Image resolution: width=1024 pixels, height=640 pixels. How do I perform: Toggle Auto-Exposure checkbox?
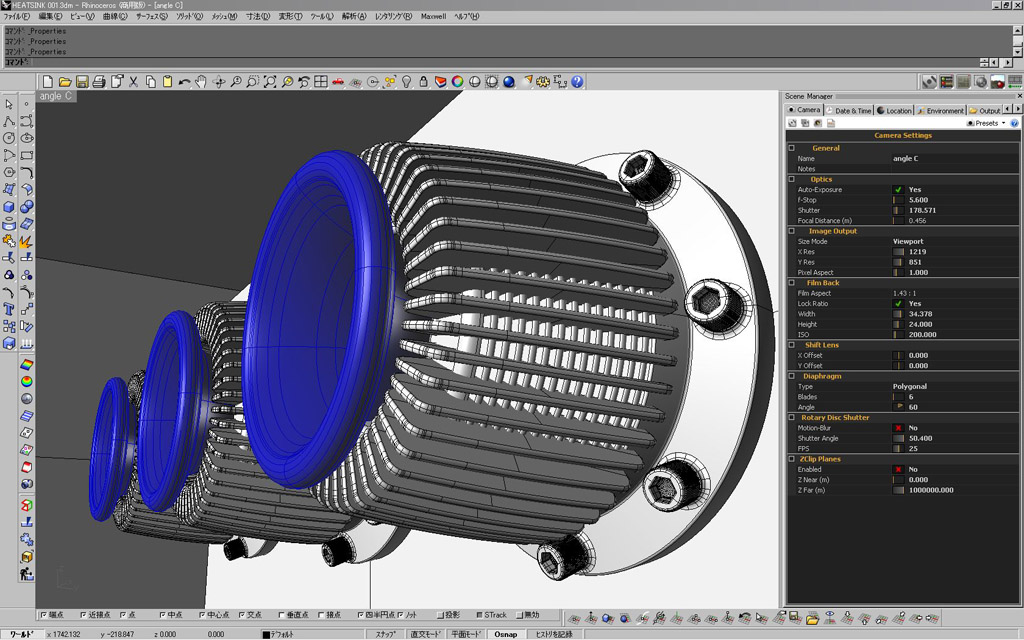[x=898, y=189]
